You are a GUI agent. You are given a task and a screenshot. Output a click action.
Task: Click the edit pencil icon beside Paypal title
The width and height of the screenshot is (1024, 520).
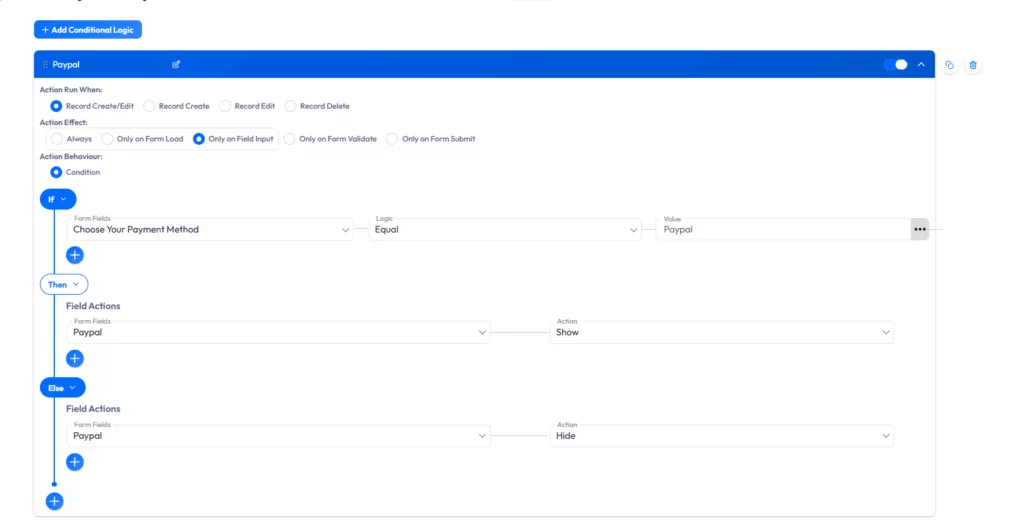[176, 64]
